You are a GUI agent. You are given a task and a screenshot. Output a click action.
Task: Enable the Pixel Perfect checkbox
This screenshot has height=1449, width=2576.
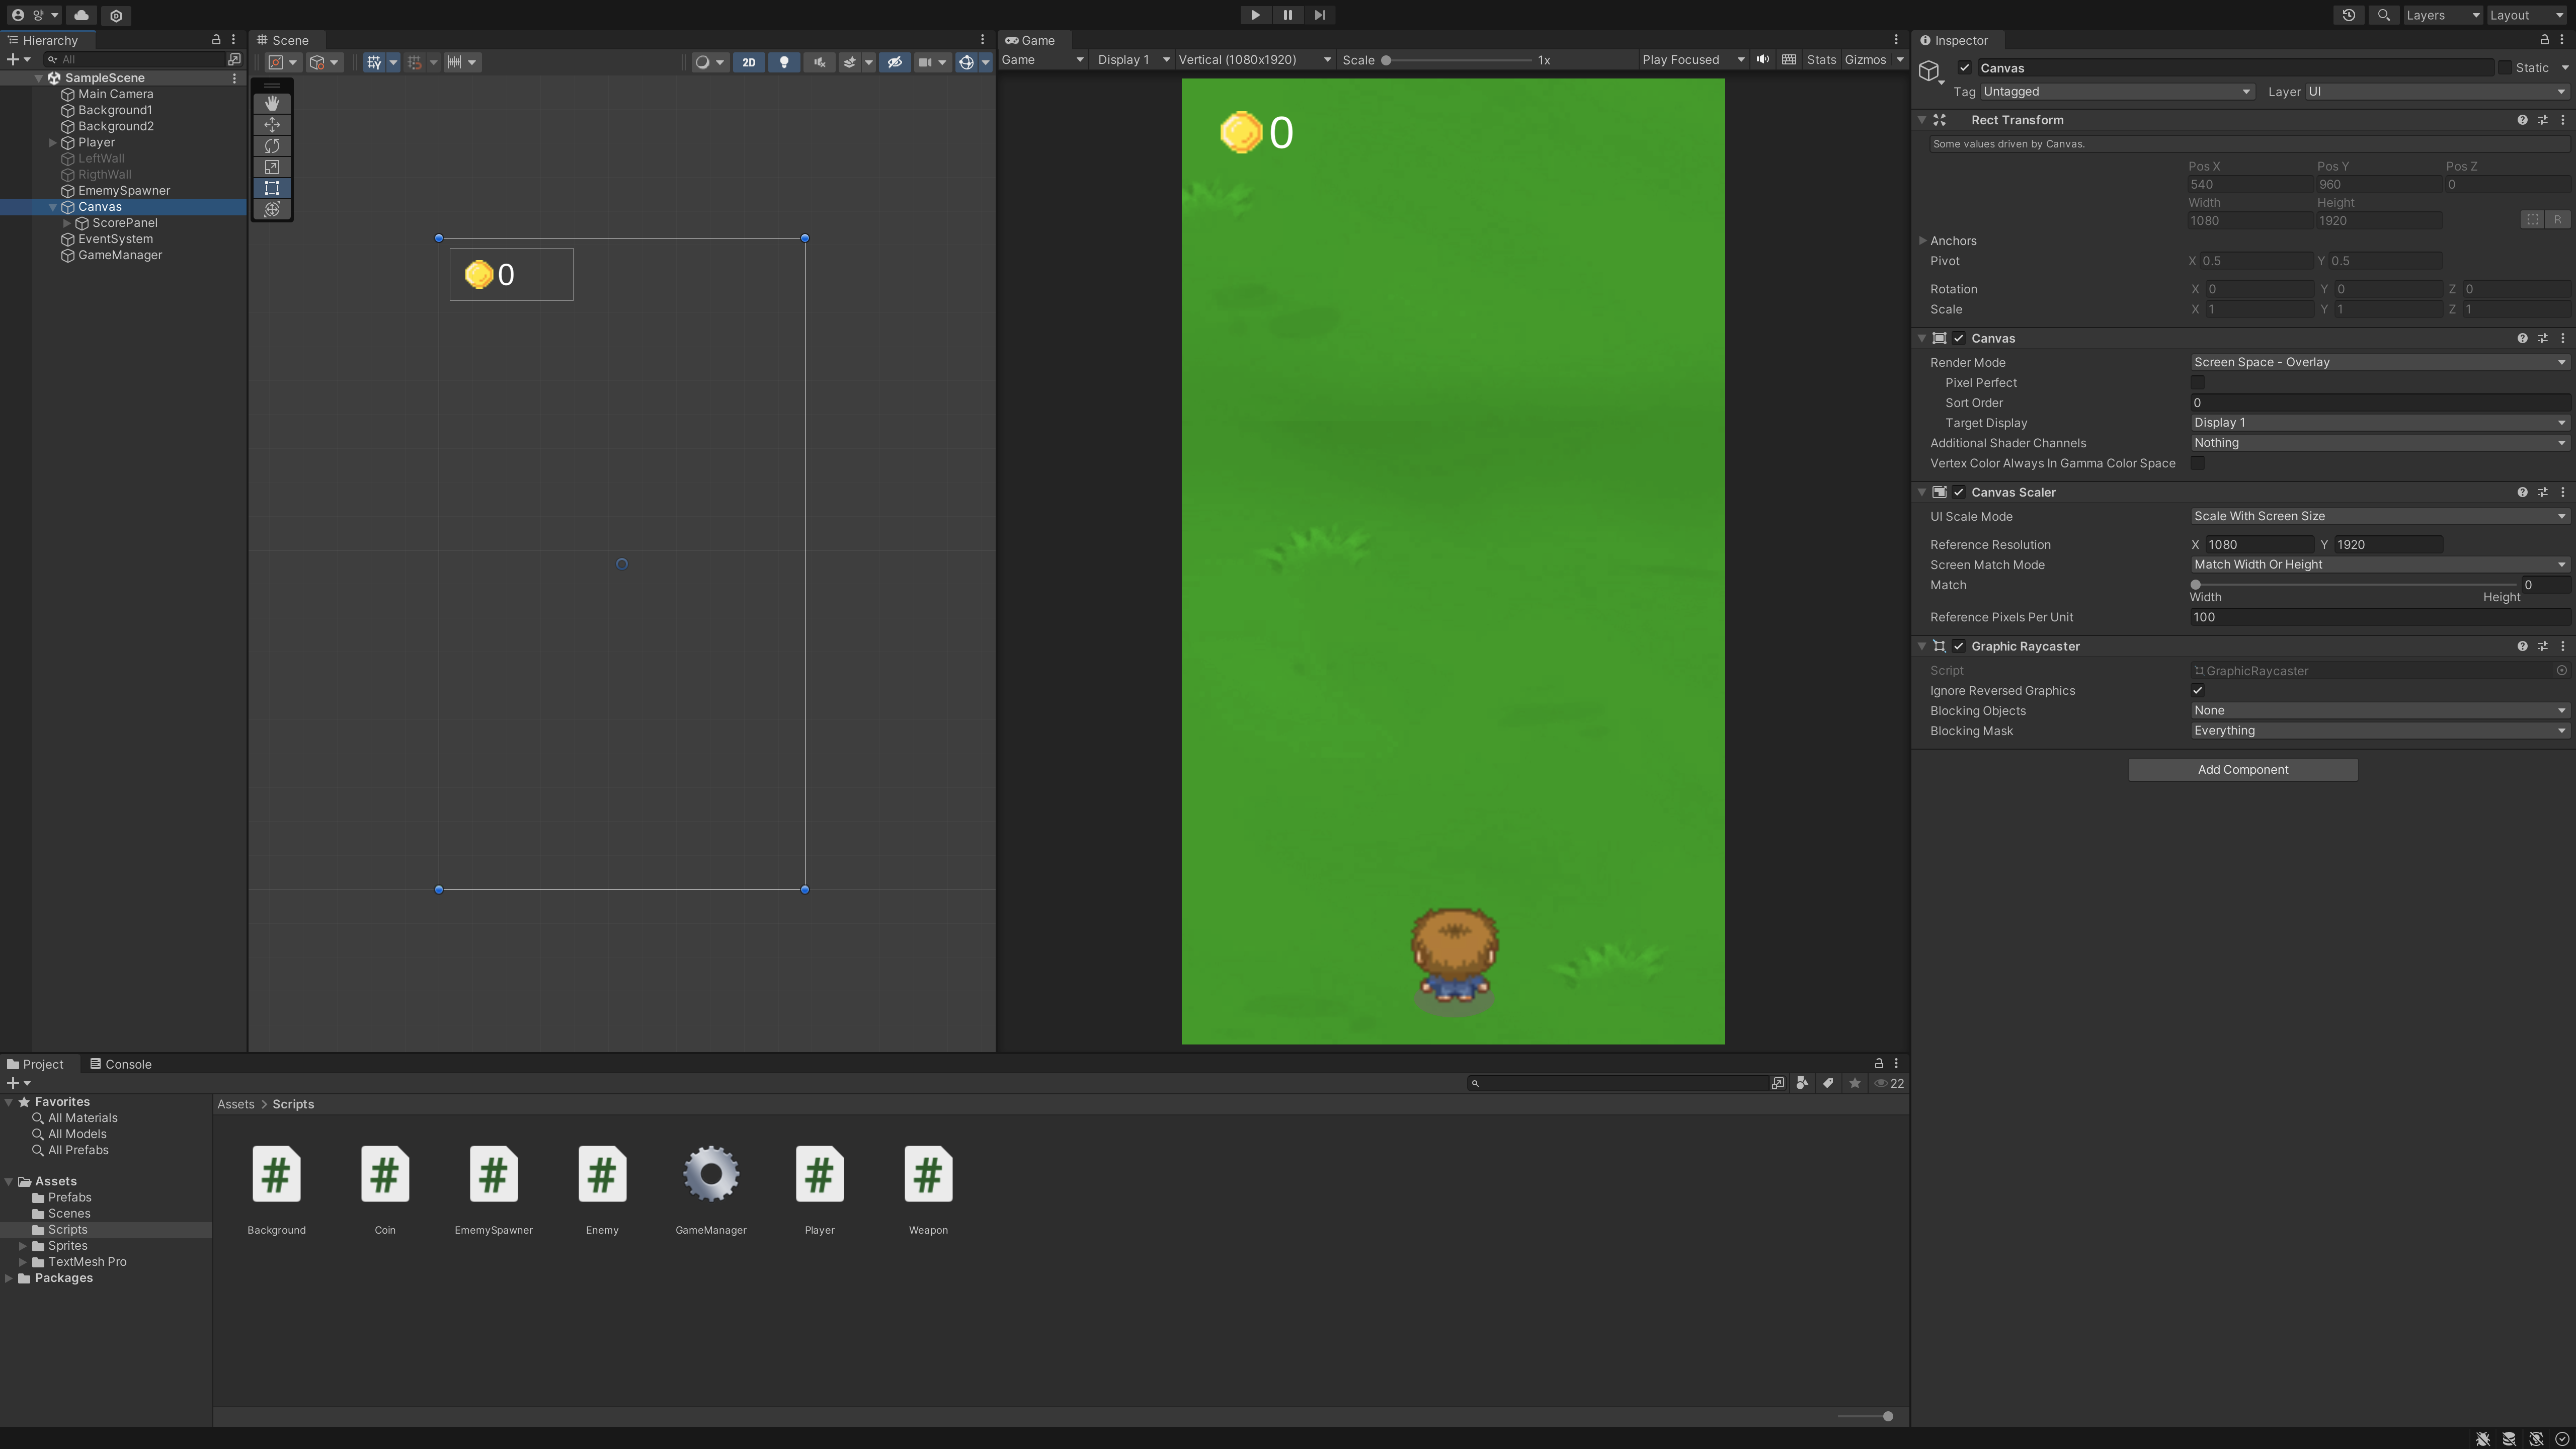pos(2197,383)
